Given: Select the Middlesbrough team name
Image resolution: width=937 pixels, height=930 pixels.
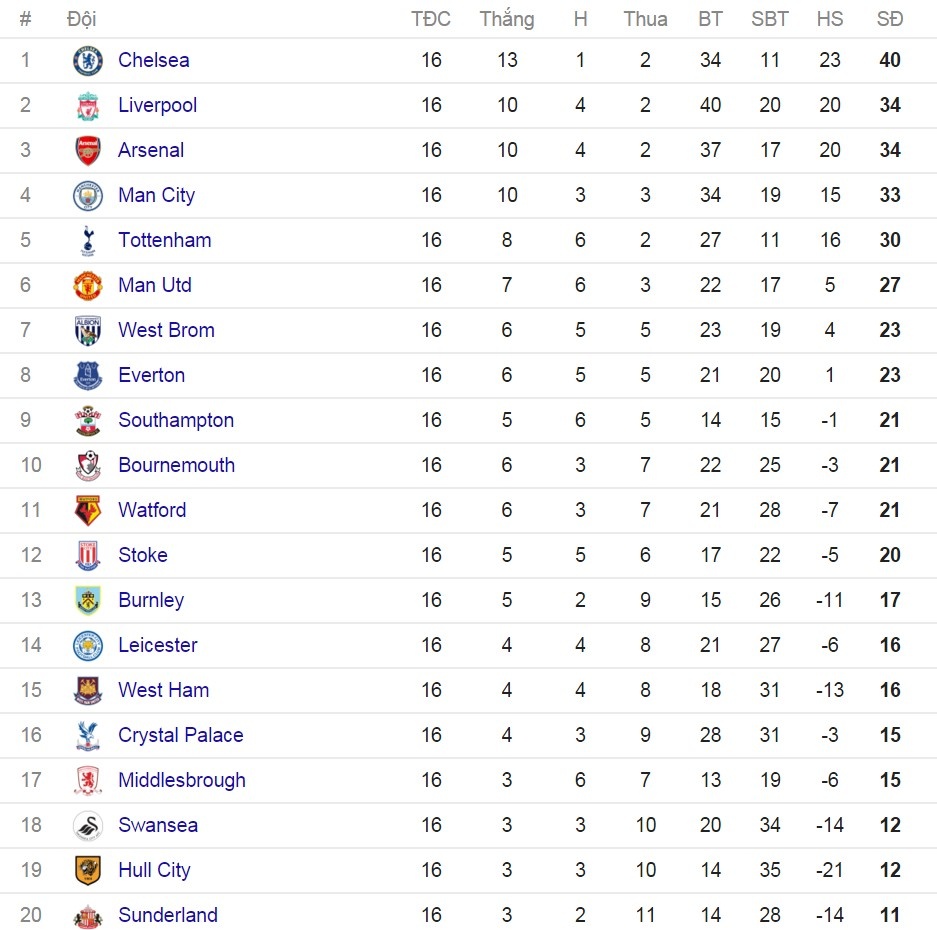Looking at the screenshot, I should pyautogui.click(x=181, y=780).
